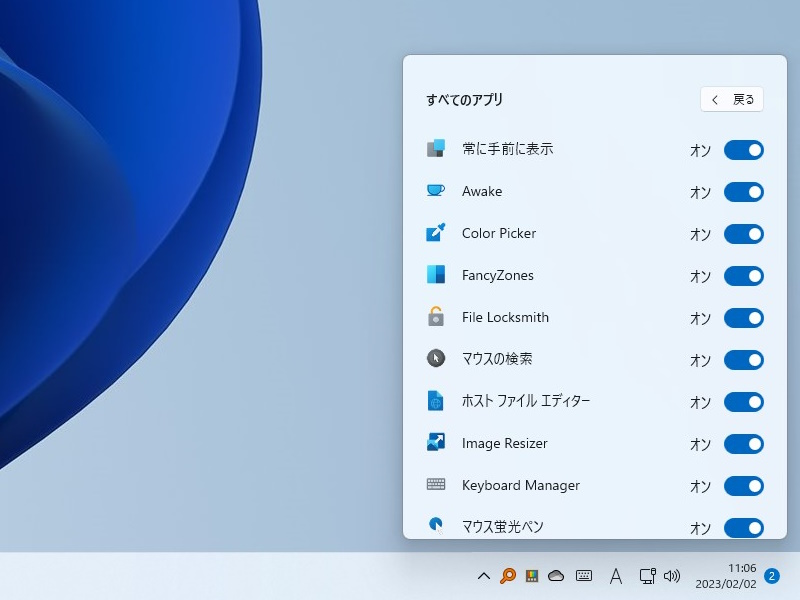This screenshot has height=600, width=800.
Task: Click the Color Picker eyedropper icon
Action: click(x=436, y=232)
